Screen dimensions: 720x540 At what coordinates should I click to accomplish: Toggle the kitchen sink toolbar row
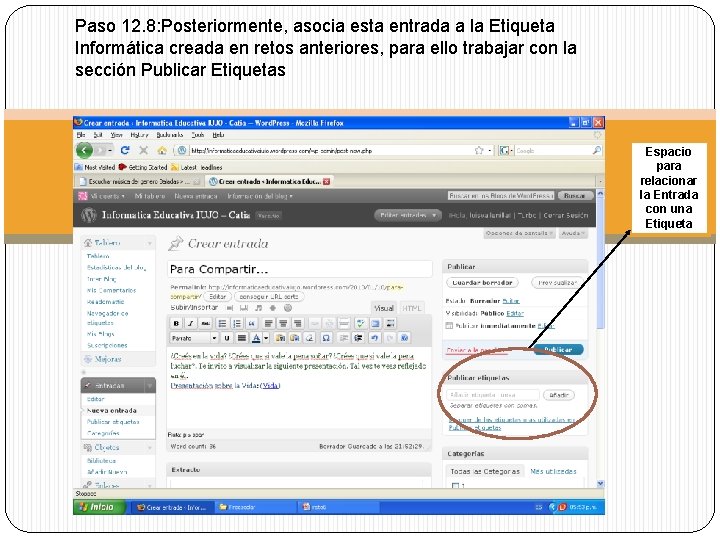(x=390, y=324)
